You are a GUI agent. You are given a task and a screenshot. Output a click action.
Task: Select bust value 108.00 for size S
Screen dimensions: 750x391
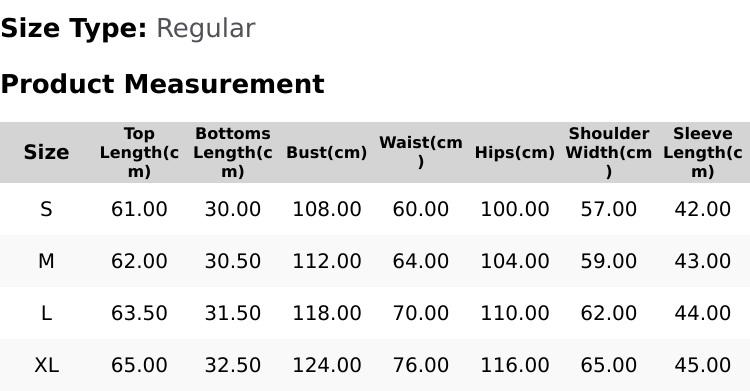tap(327, 209)
